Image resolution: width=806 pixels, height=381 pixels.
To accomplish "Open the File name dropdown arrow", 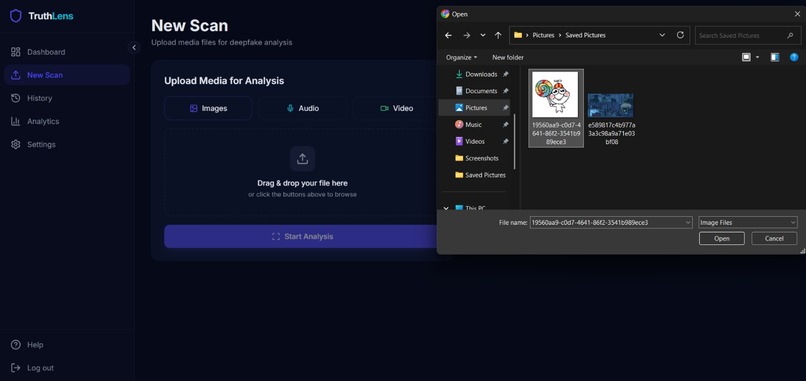I will [688, 223].
